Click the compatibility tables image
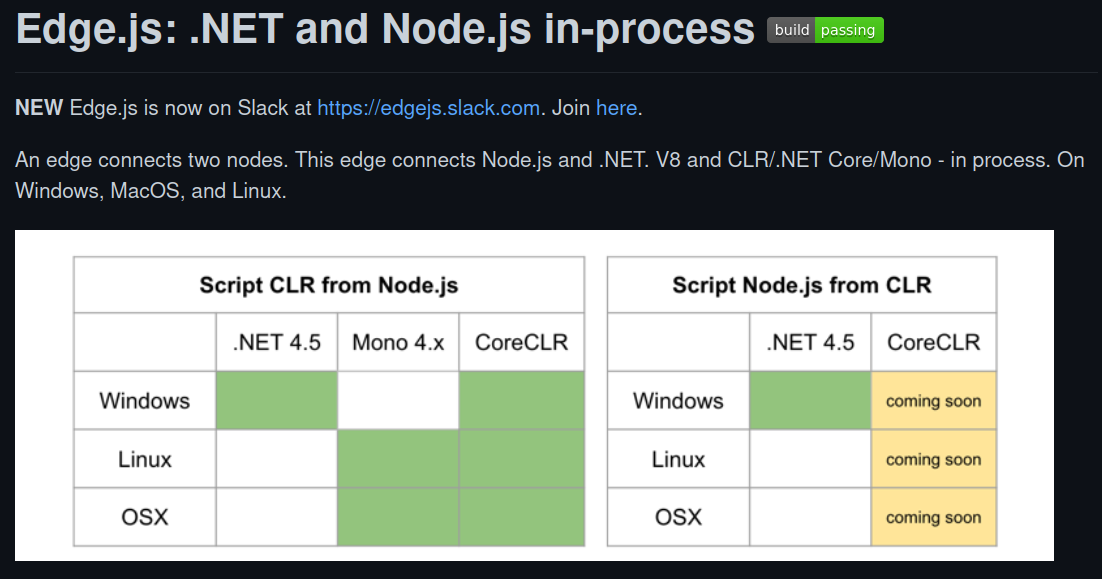Image resolution: width=1102 pixels, height=579 pixels. click(x=534, y=395)
